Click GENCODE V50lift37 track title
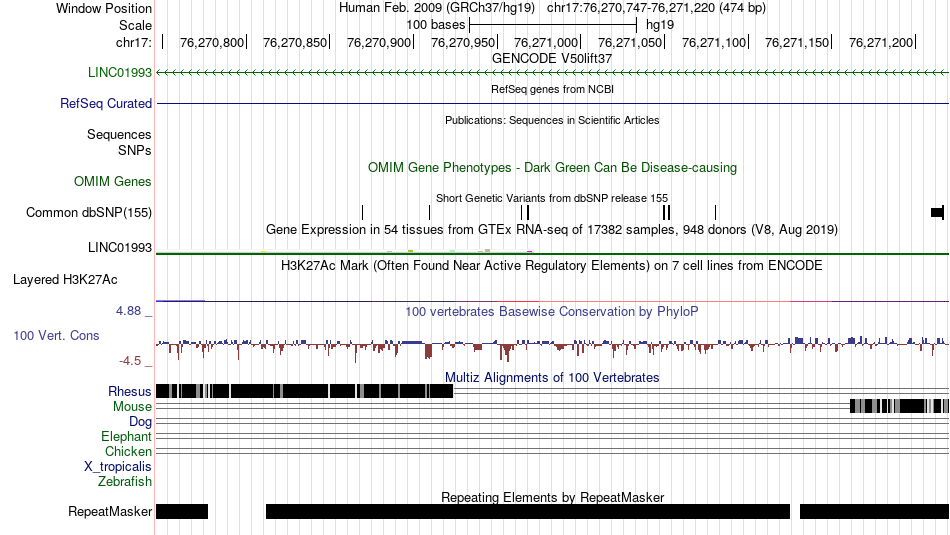 [x=552, y=59]
